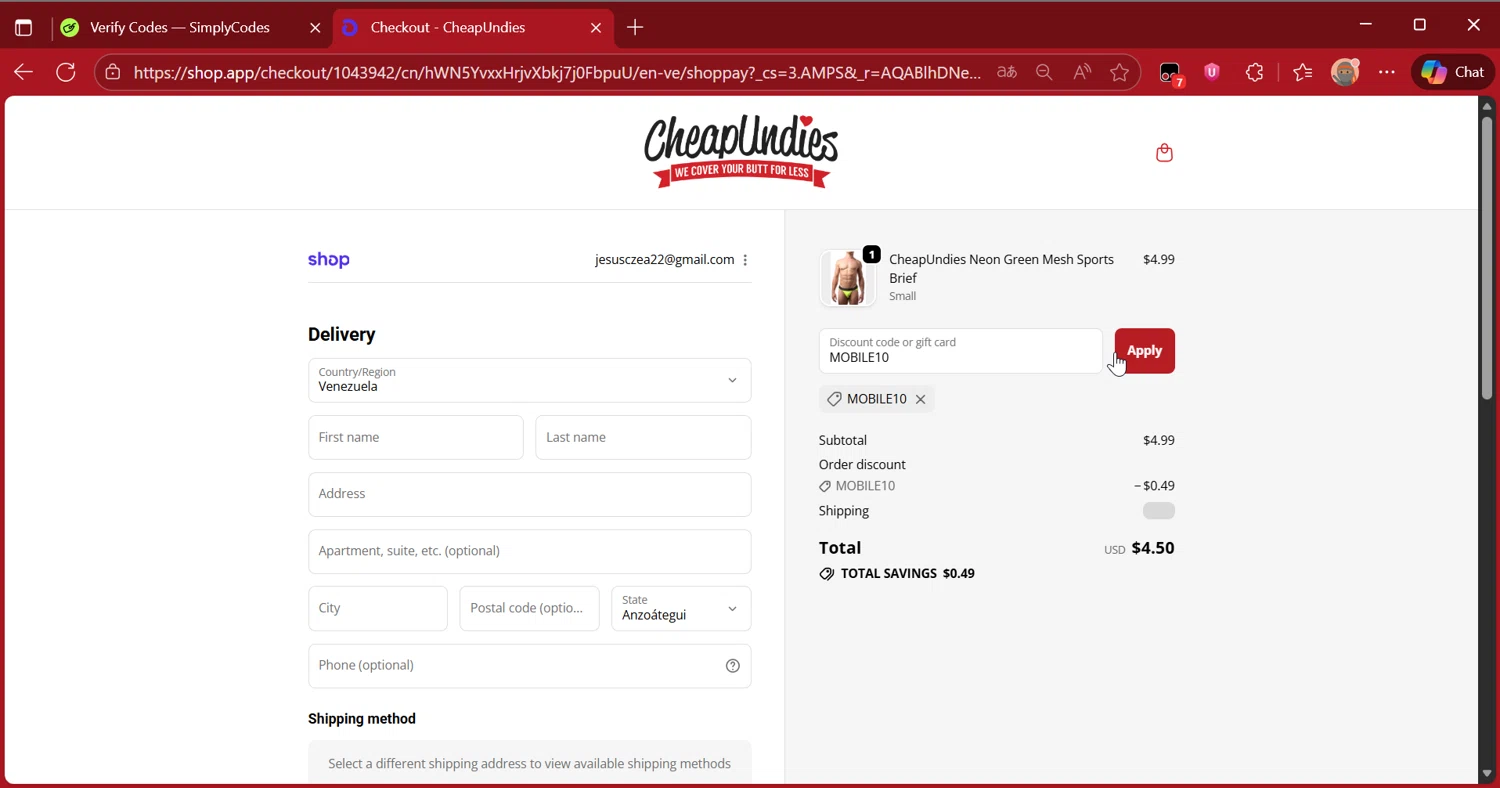
Task: Click the browser address bar URL
Action: click(557, 72)
